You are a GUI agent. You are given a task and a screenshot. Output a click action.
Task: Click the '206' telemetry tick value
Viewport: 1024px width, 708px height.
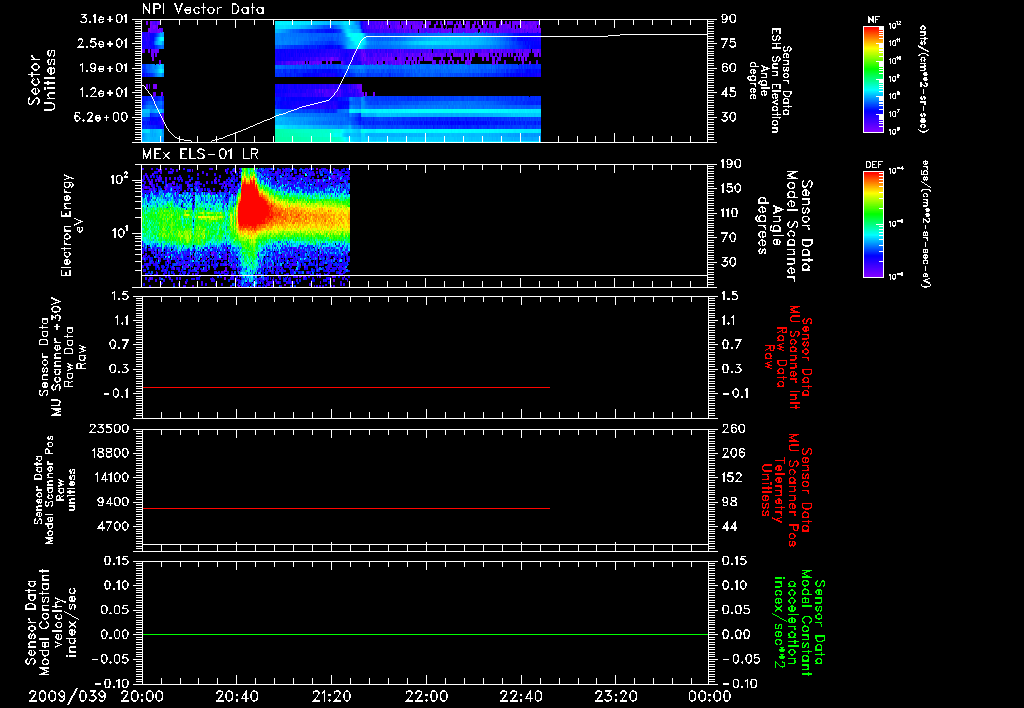[732, 453]
